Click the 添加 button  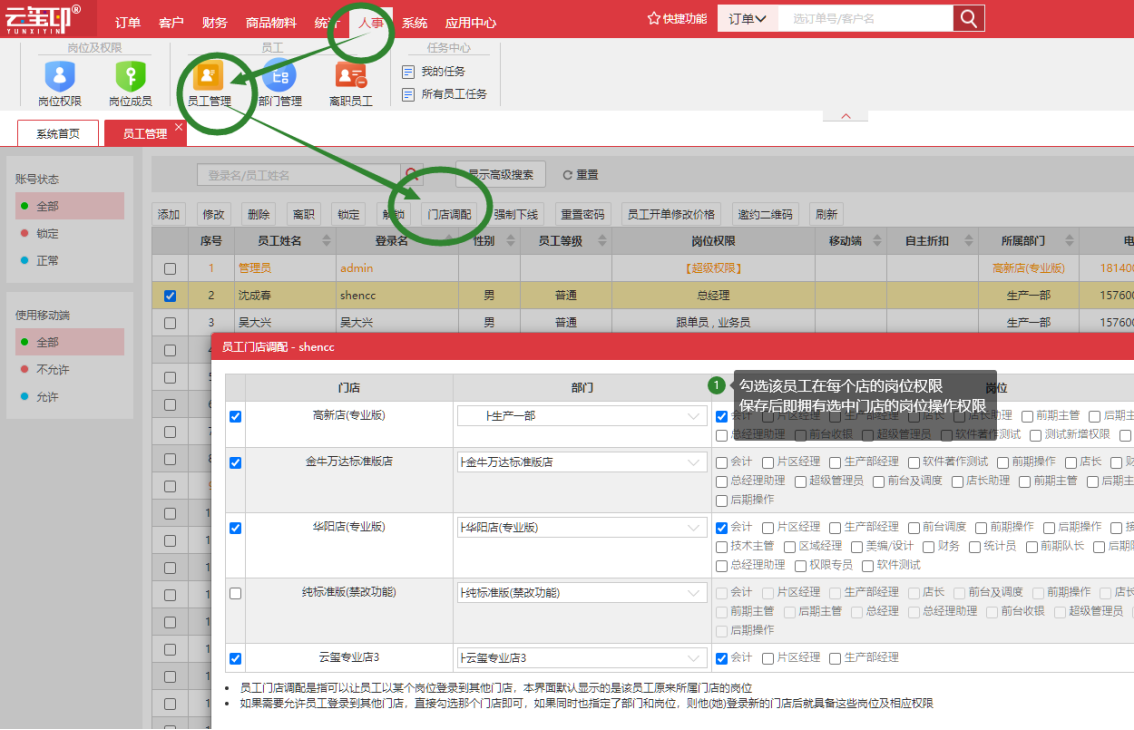(169, 214)
